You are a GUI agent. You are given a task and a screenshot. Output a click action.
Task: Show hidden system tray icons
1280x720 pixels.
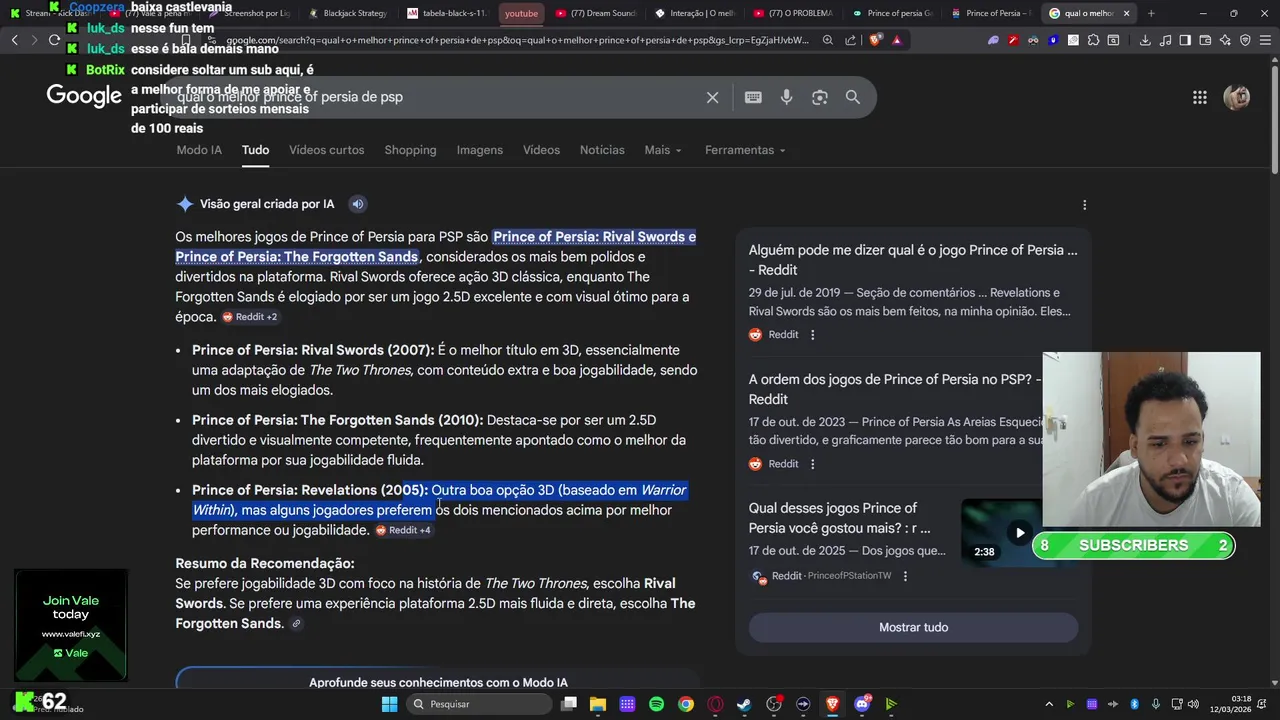coord(1048,704)
